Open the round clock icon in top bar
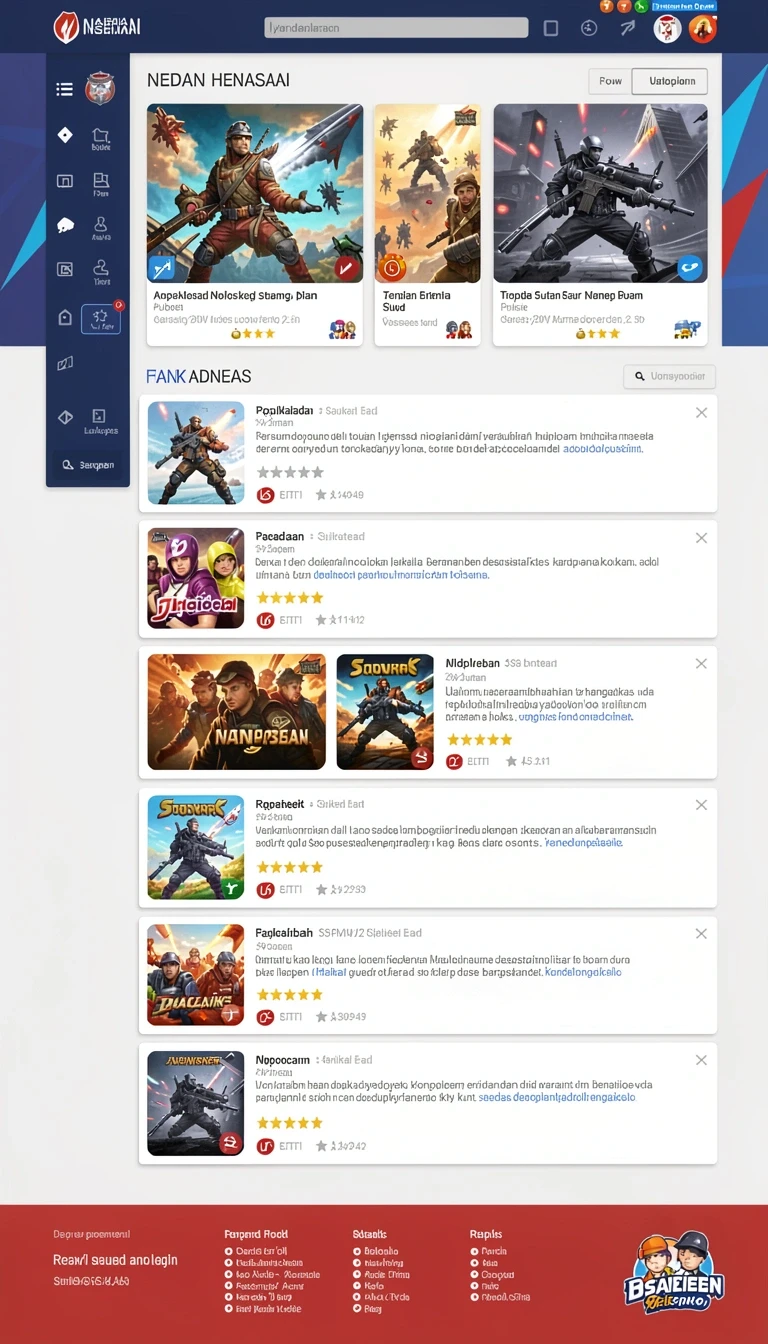 pyautogui.click(x=589, y=28)
